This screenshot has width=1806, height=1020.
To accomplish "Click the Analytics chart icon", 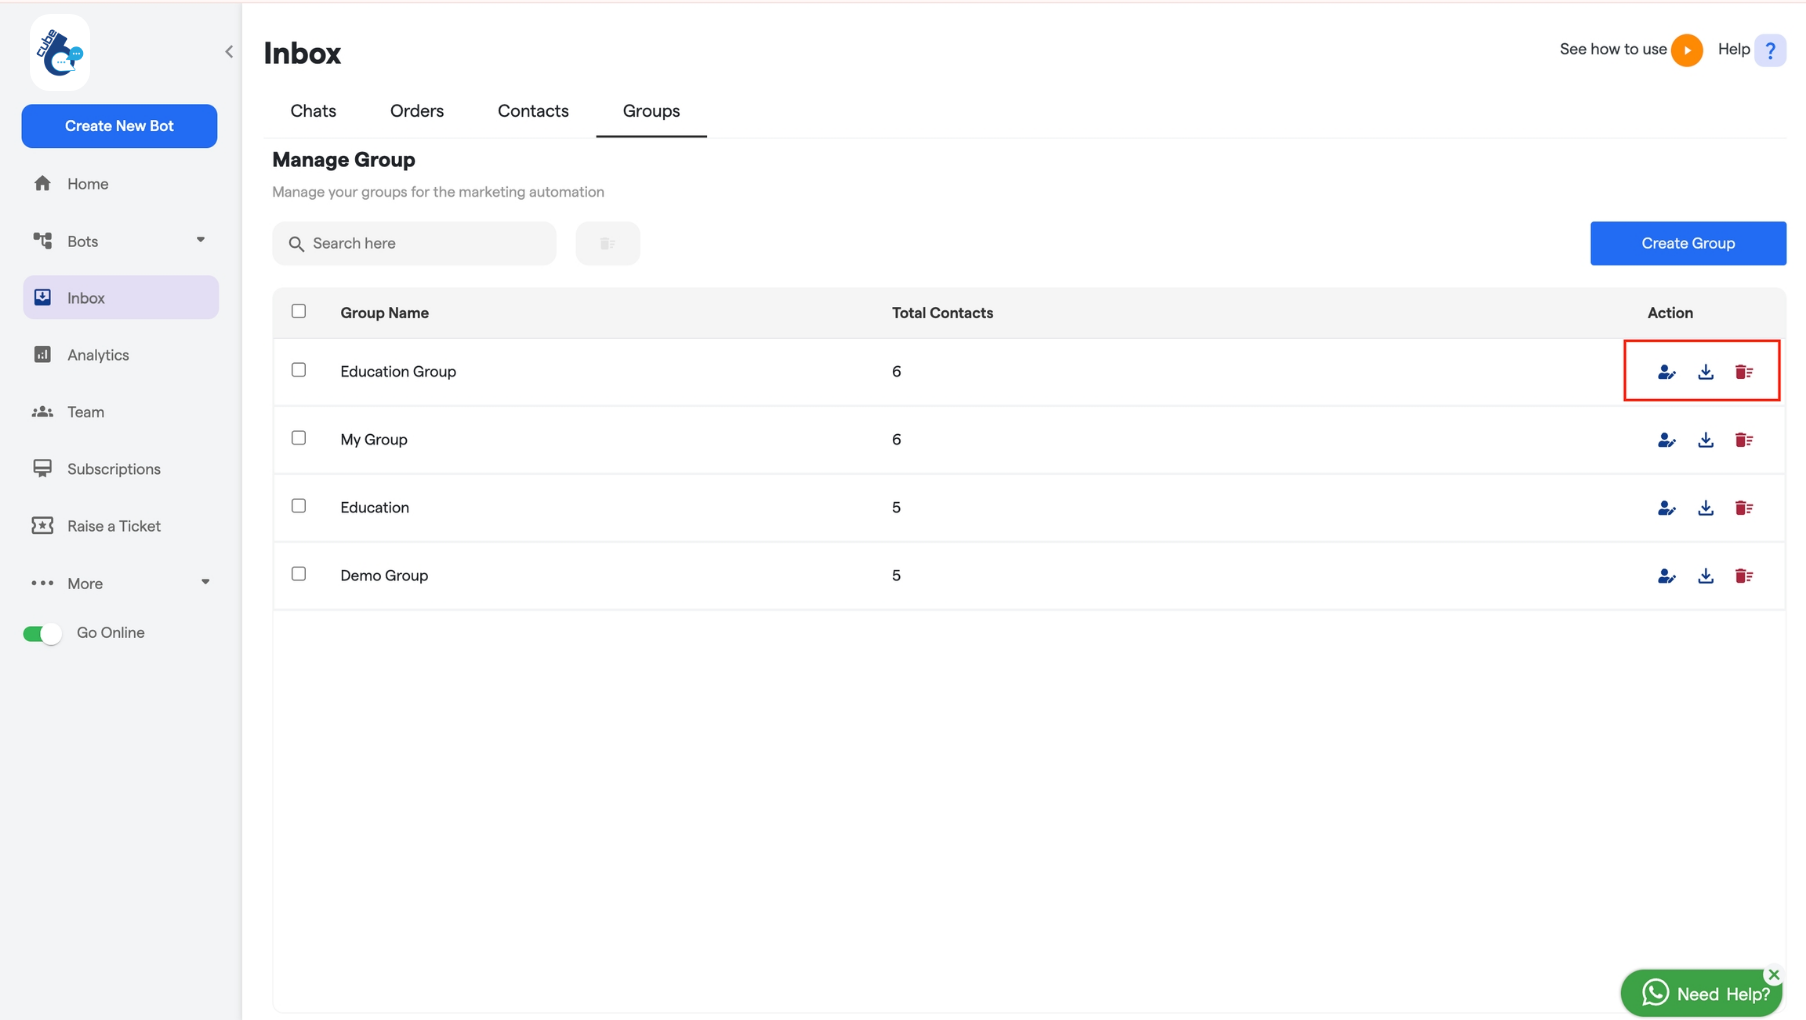I will [42, 354].
